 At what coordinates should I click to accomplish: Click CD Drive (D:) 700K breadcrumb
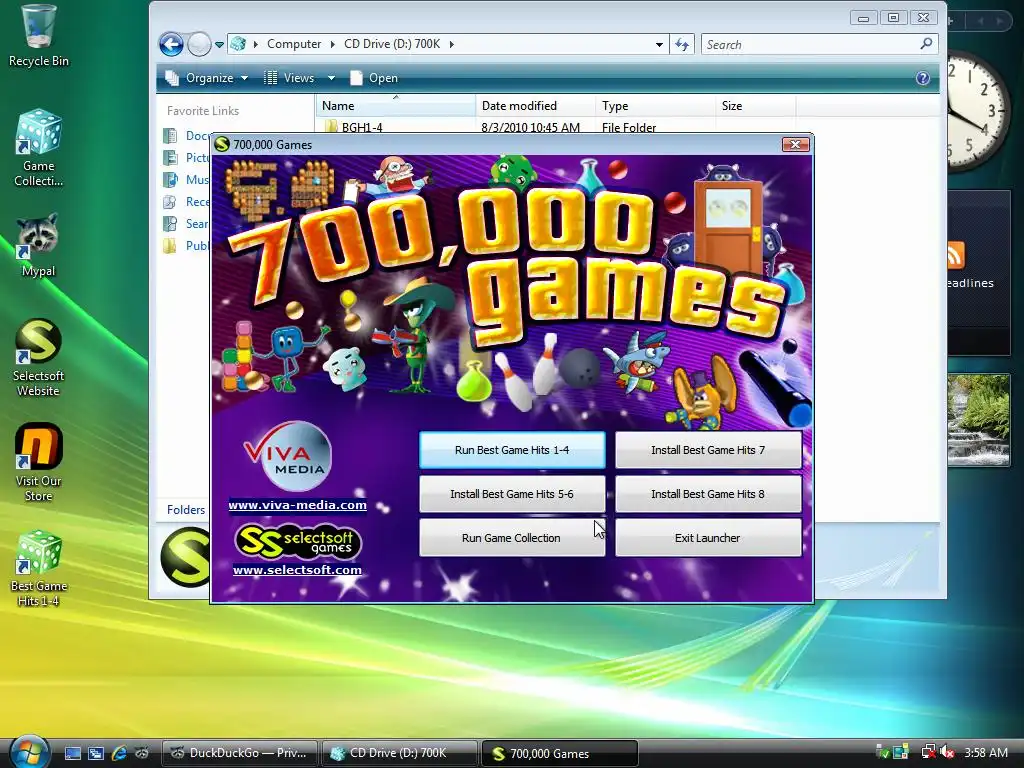392,44
